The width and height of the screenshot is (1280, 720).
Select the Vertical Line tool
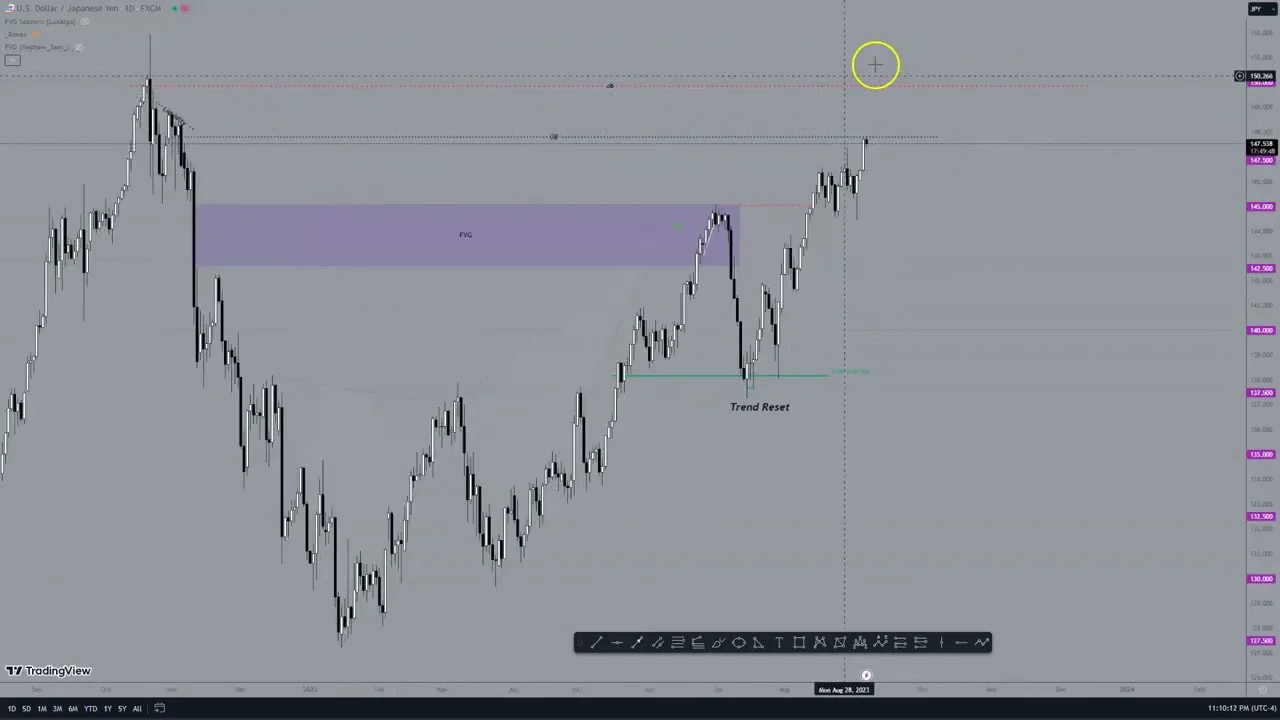[x=941, y=643]
